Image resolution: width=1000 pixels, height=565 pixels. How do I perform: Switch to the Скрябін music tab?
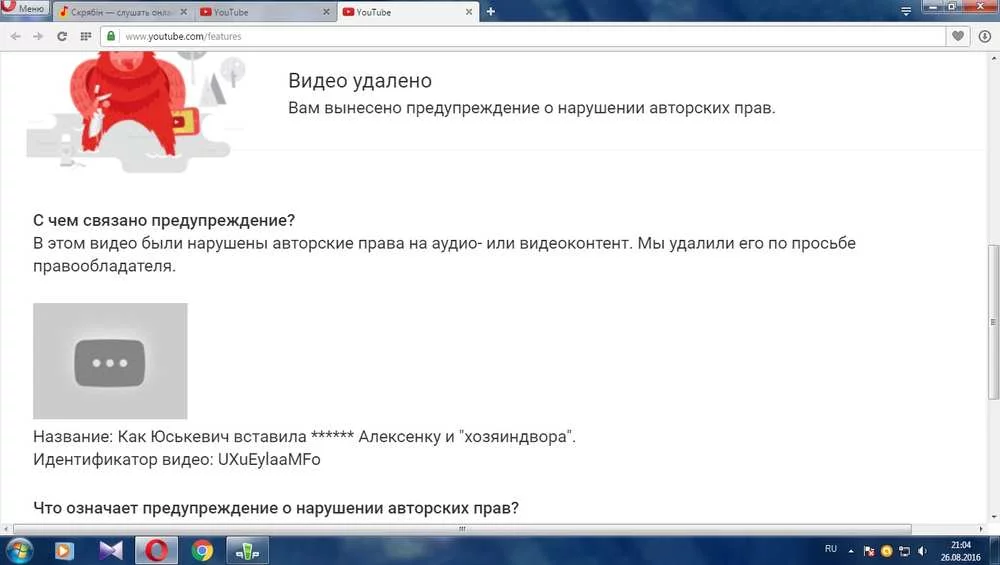pos(121,11)
